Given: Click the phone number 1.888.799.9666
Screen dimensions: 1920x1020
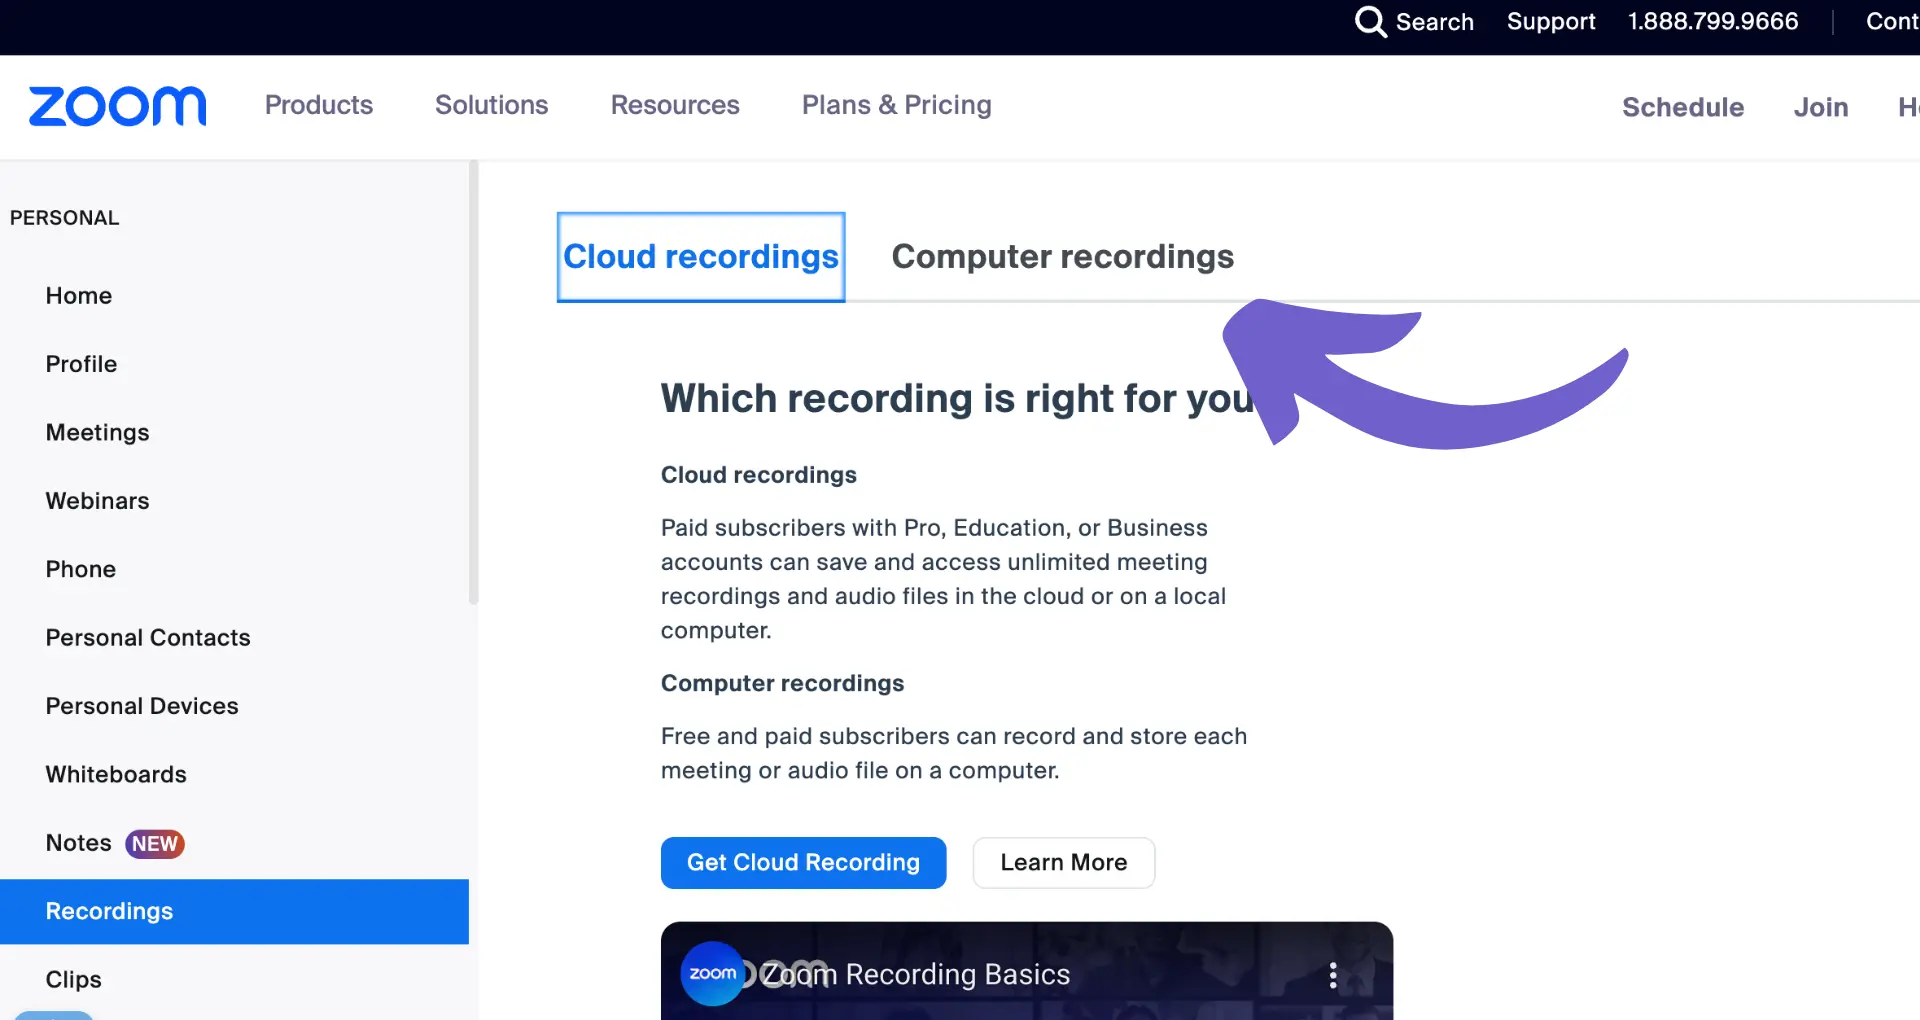Looking at the screenshot, I should (x=1713, y=21).
